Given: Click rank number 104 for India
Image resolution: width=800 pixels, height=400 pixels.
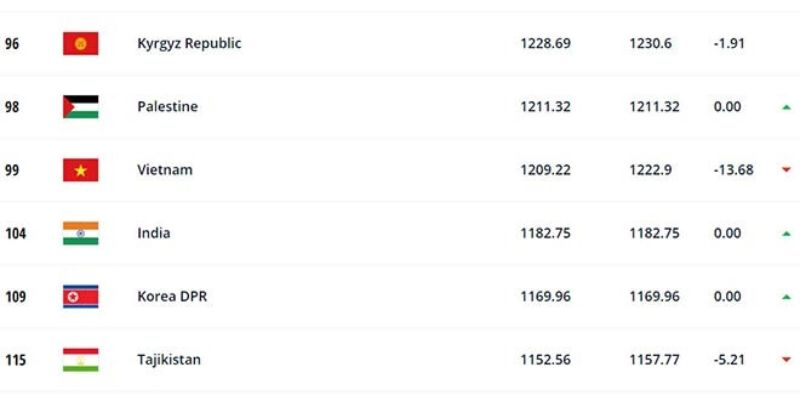Looking at the screenshot, I should click(x=15, y=234).
